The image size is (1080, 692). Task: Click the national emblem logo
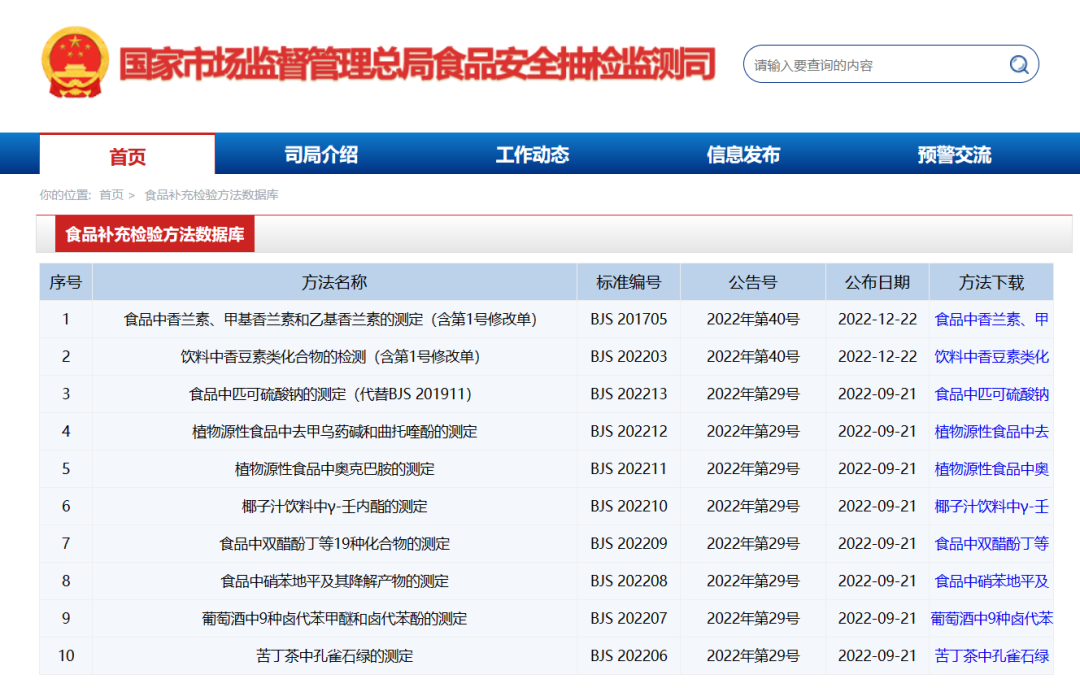pos(75,62)
